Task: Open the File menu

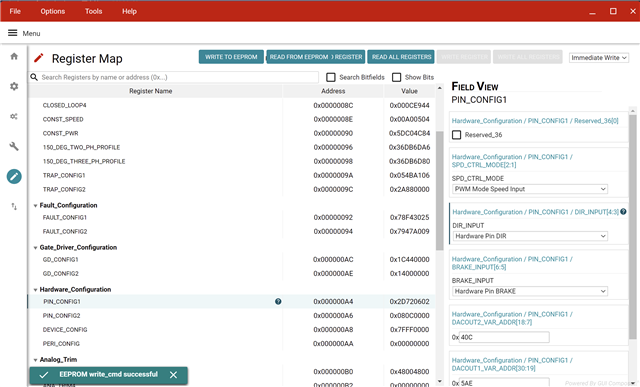Action: pyautogui.click(x=15, y=11)
